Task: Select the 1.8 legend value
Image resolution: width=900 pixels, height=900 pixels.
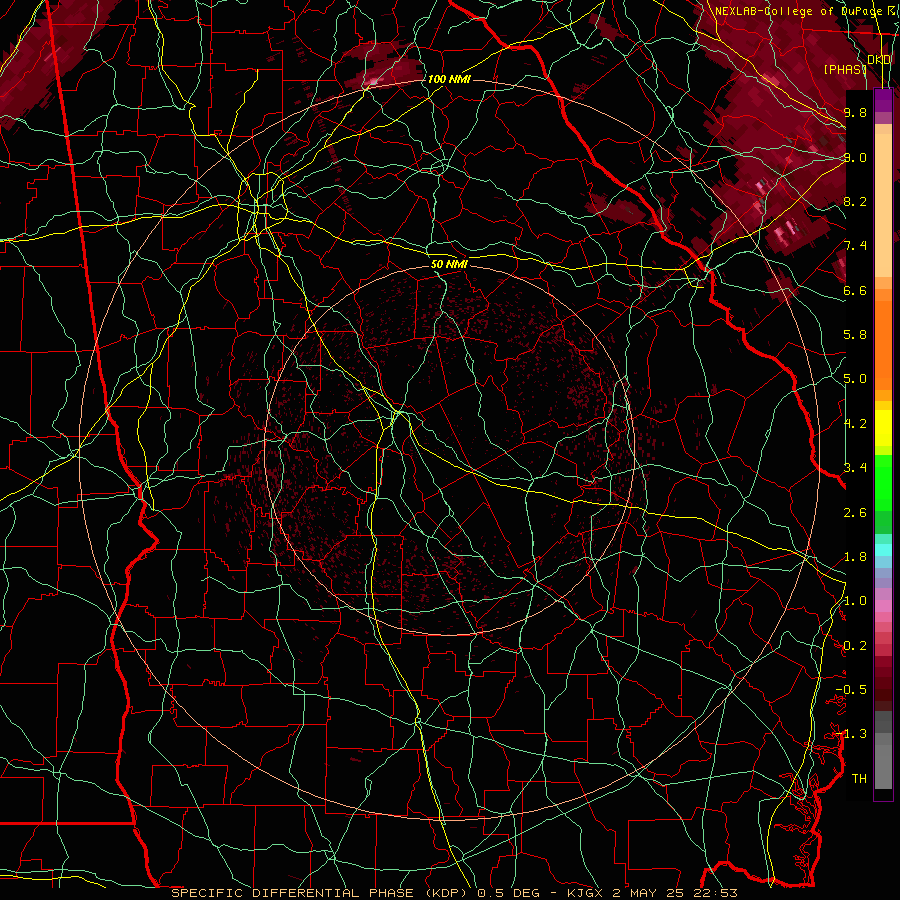Action: 855,557
